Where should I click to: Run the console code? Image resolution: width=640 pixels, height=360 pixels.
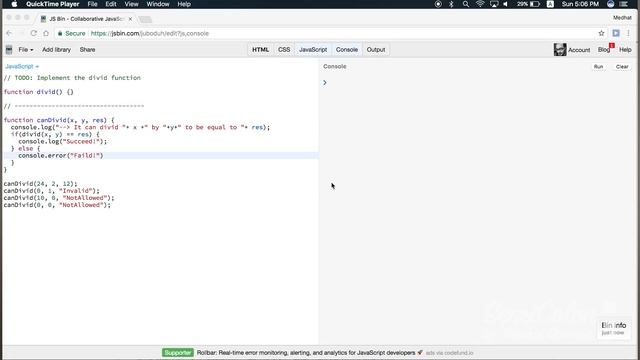point(598,67)
